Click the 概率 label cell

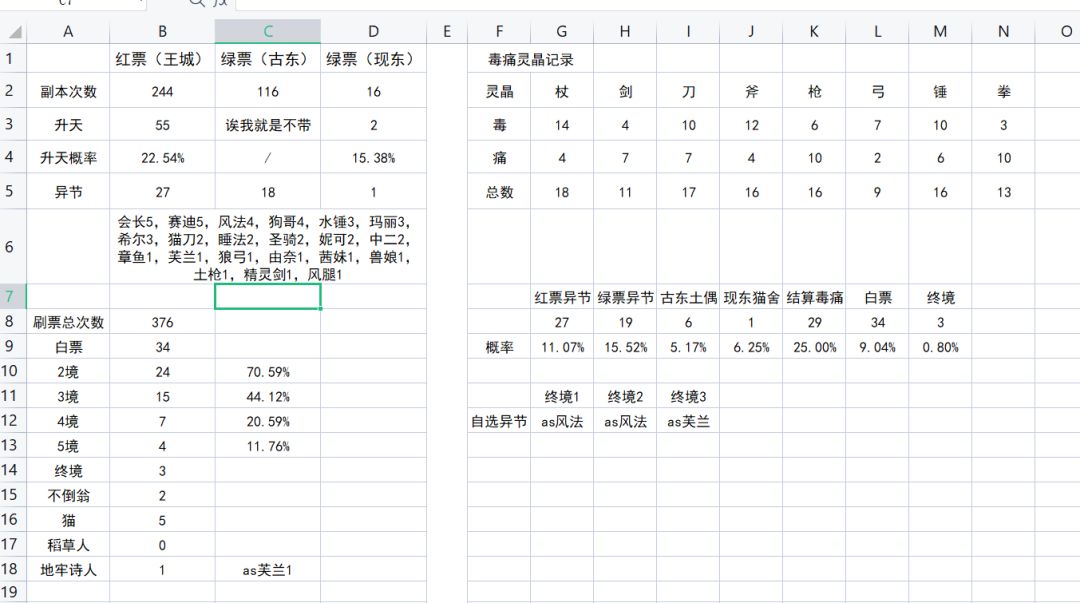tap(499, 347)
